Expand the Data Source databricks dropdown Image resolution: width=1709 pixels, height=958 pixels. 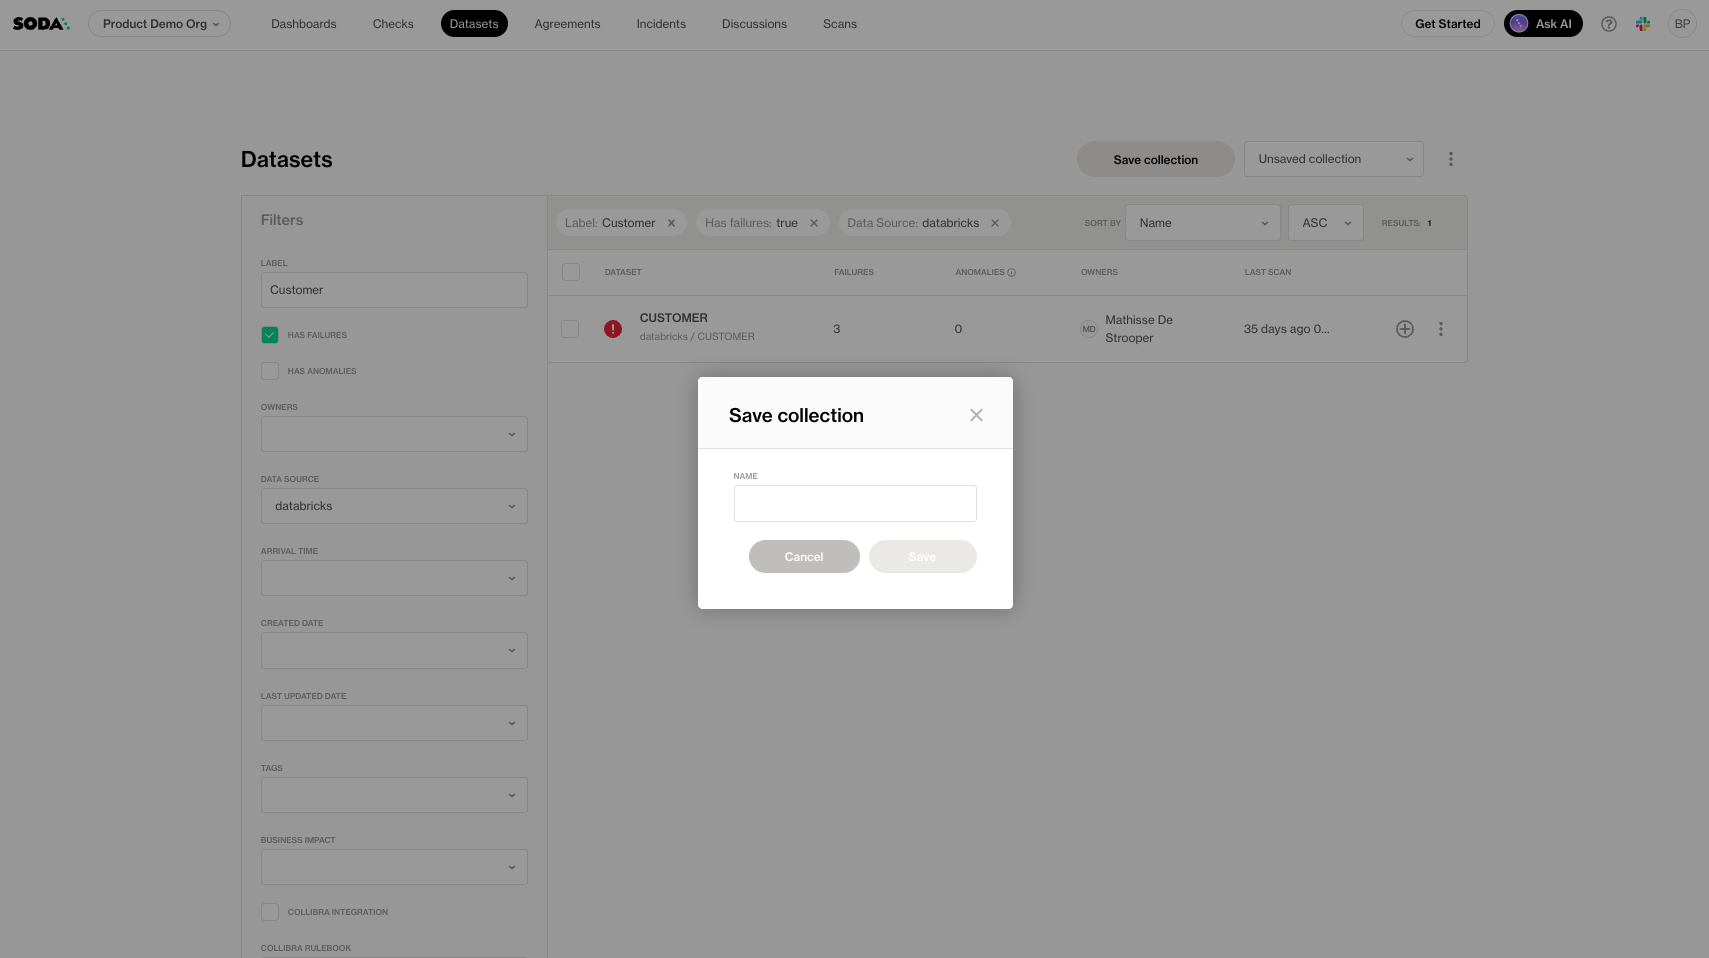click(394, 506)
